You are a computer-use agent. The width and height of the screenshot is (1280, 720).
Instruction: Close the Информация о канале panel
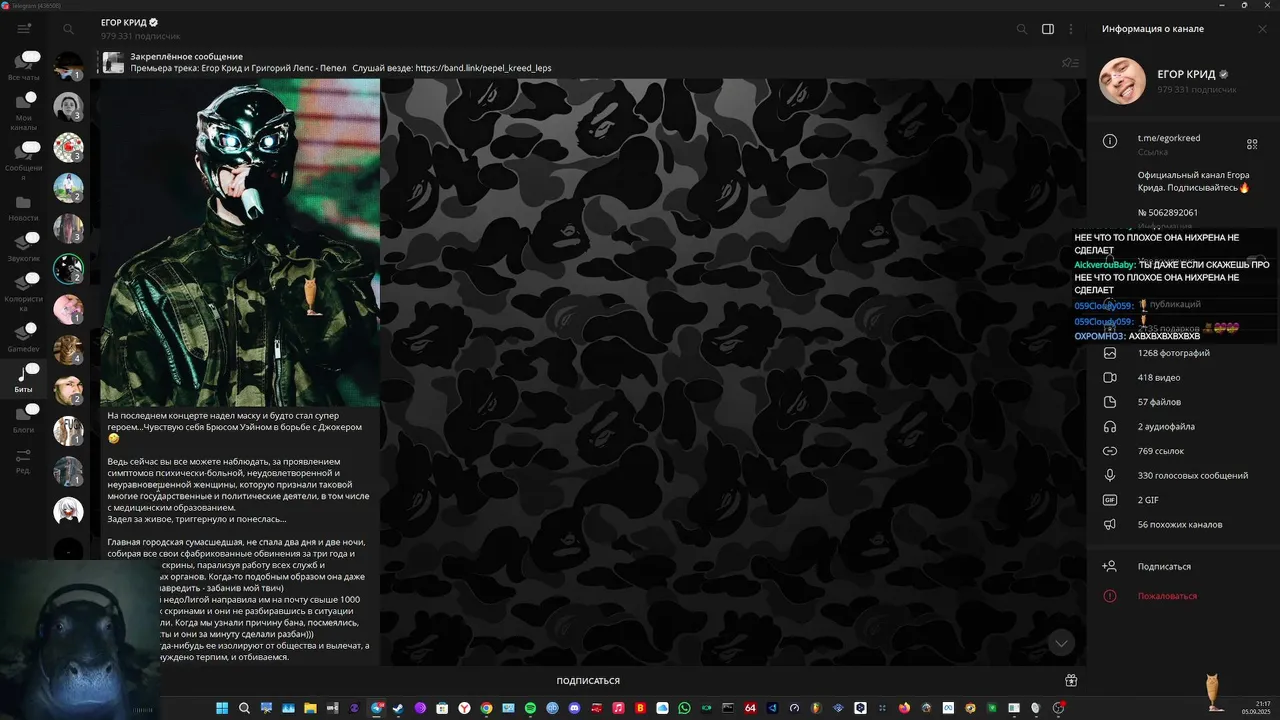[1262, 29]
